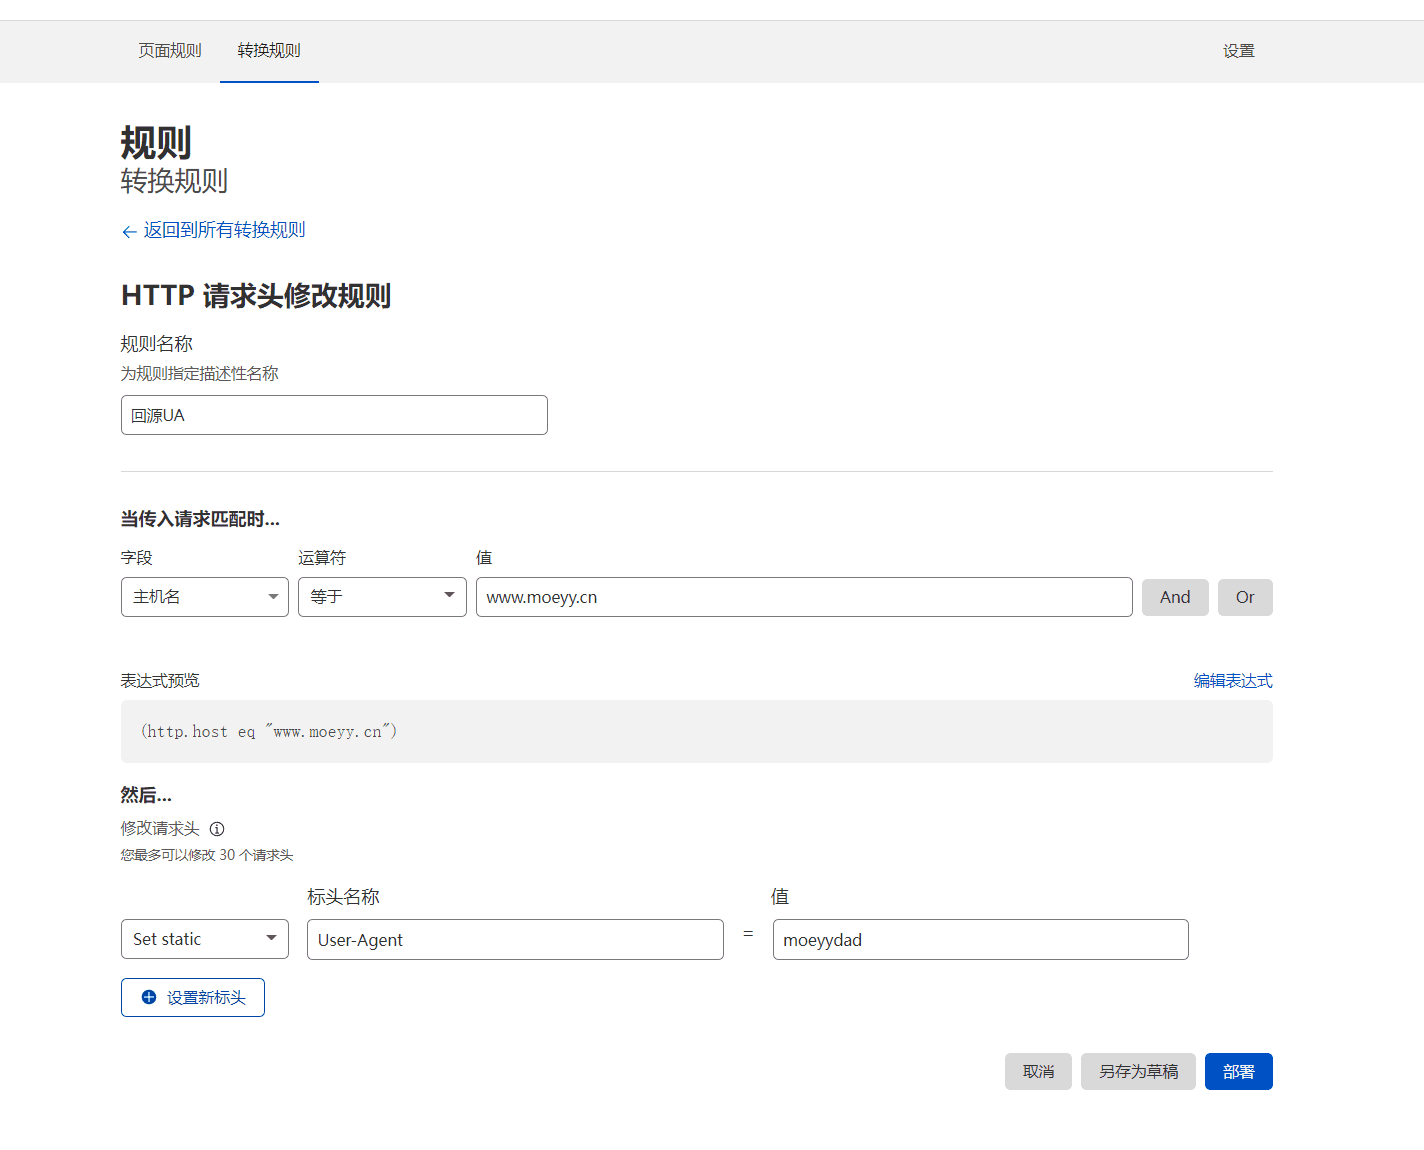Add an And condition
This screenshot has height=1150, width=1424.
pos(1175,597)
